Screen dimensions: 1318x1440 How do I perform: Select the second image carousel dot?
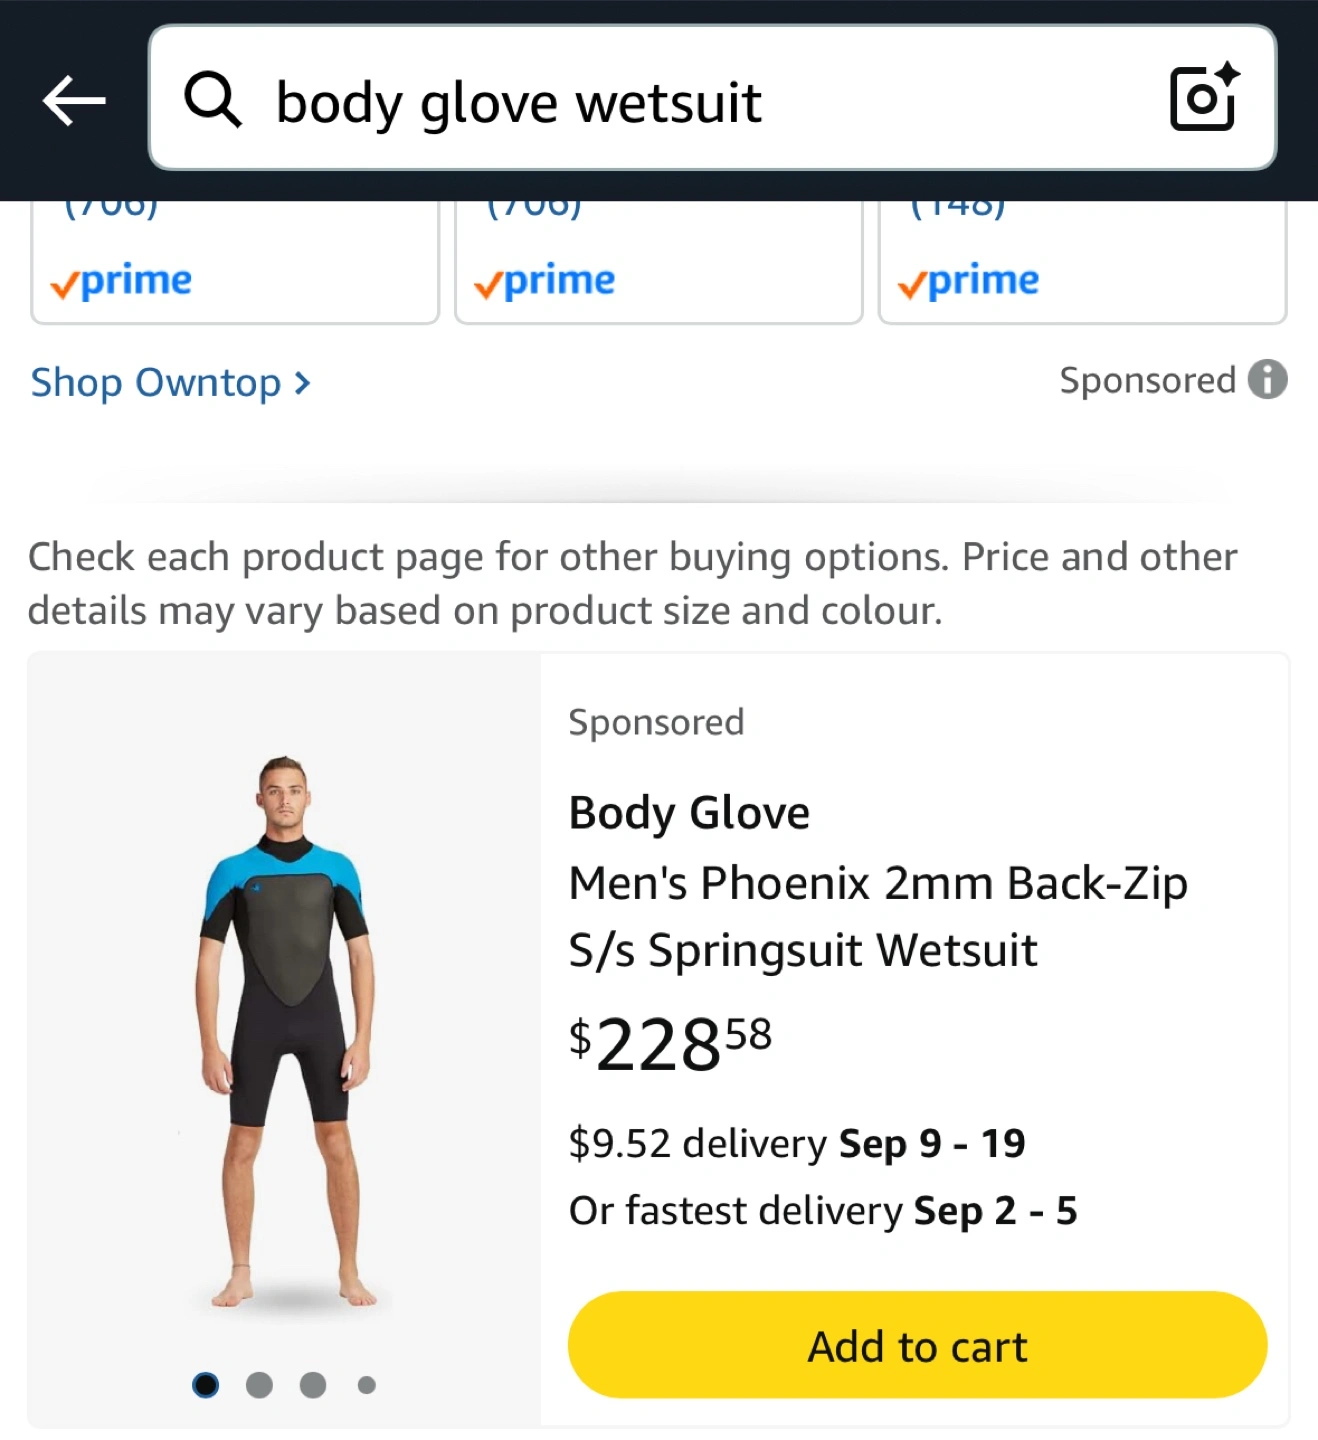pyautogui.click(x=259, y=1385)
